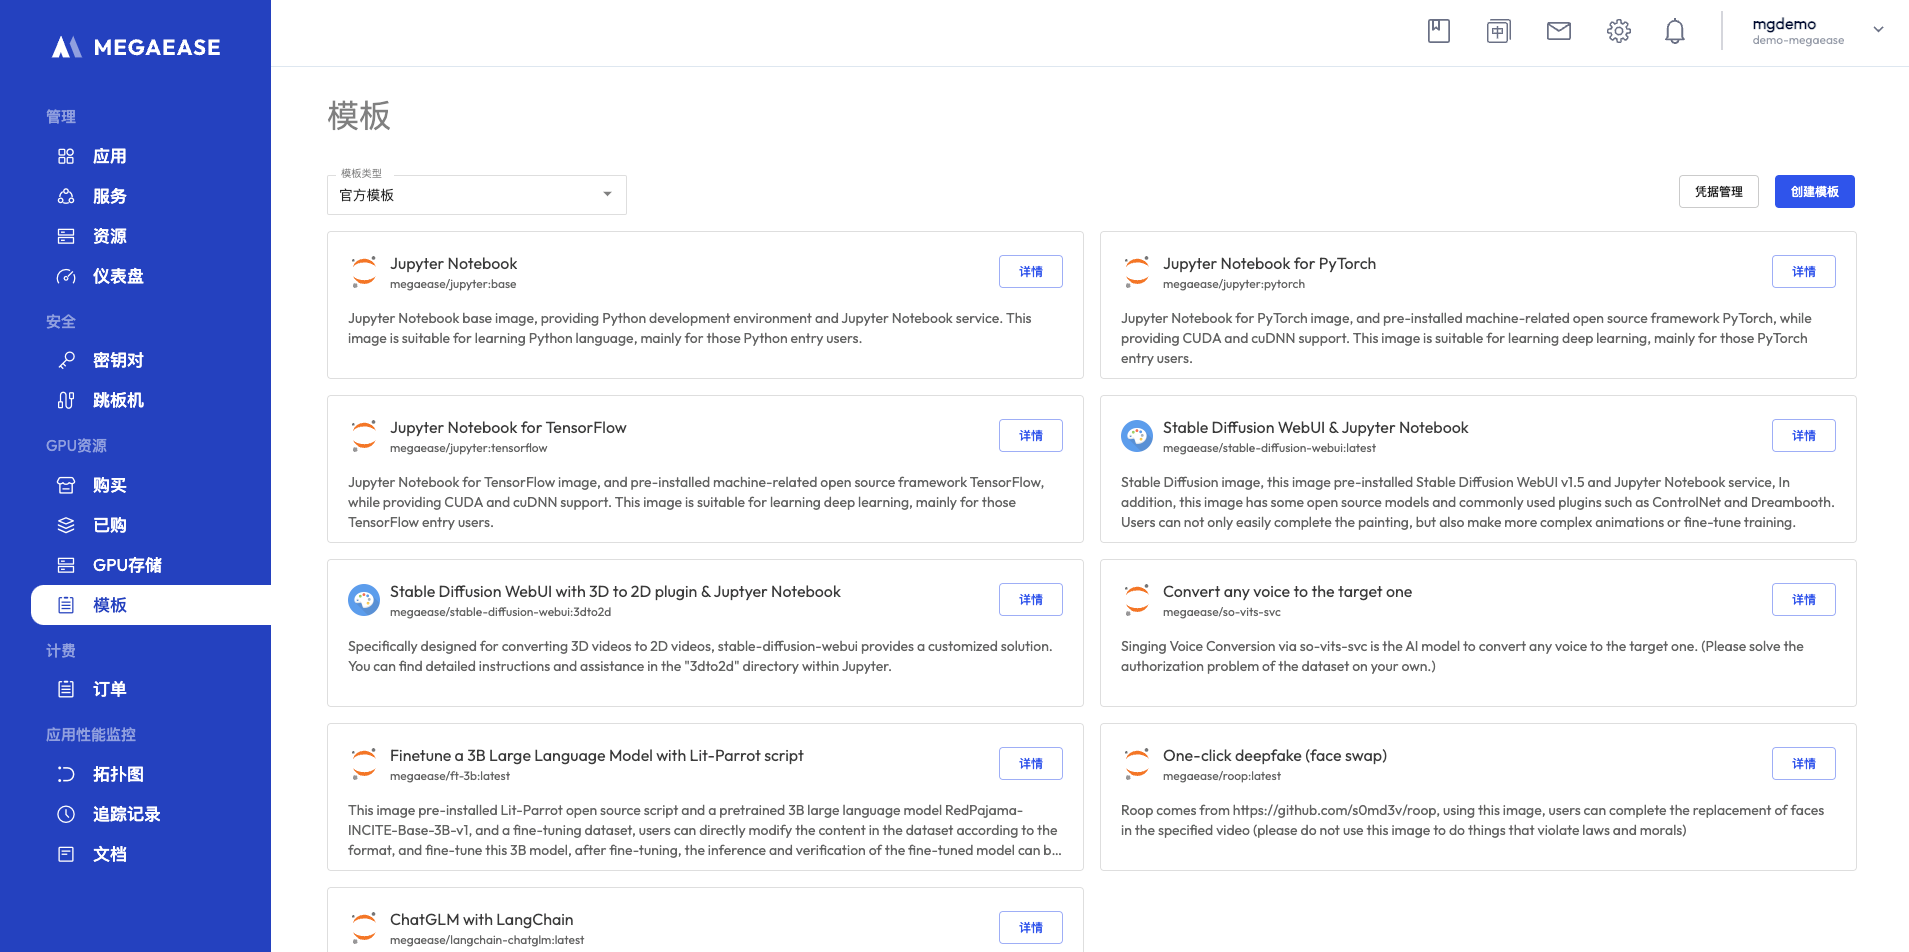Open settings gear icon in header
This screenshot has height=952, width=1909.
(1618, 31)
